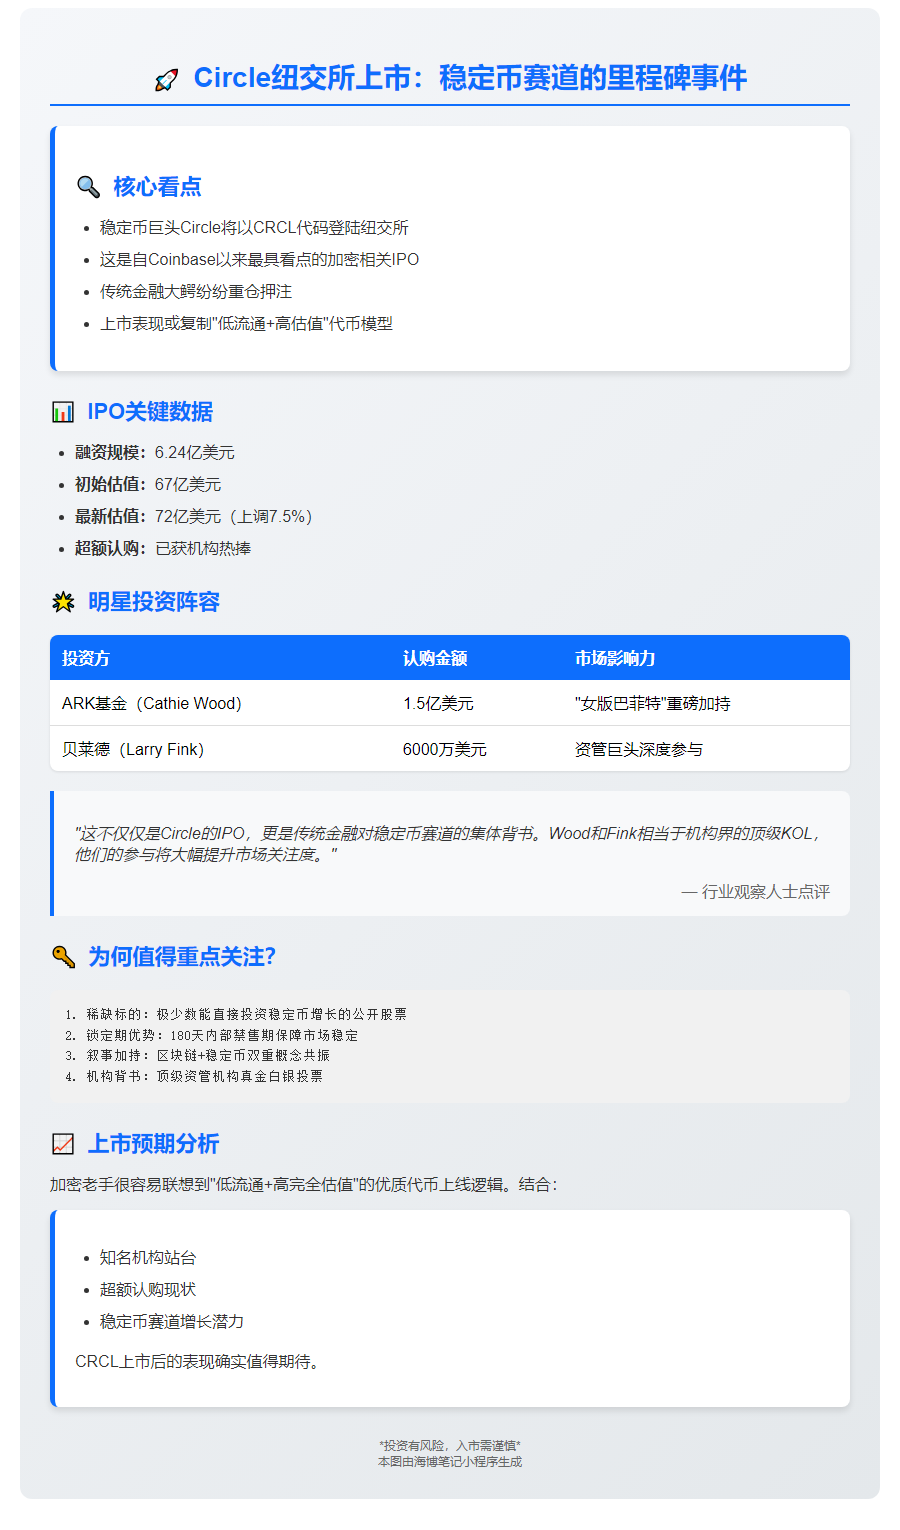Click the disclaimer 投资有风险，入市需谨慎
The width and height of the screenshot is (900, 1530).
tap(450, 1446)
